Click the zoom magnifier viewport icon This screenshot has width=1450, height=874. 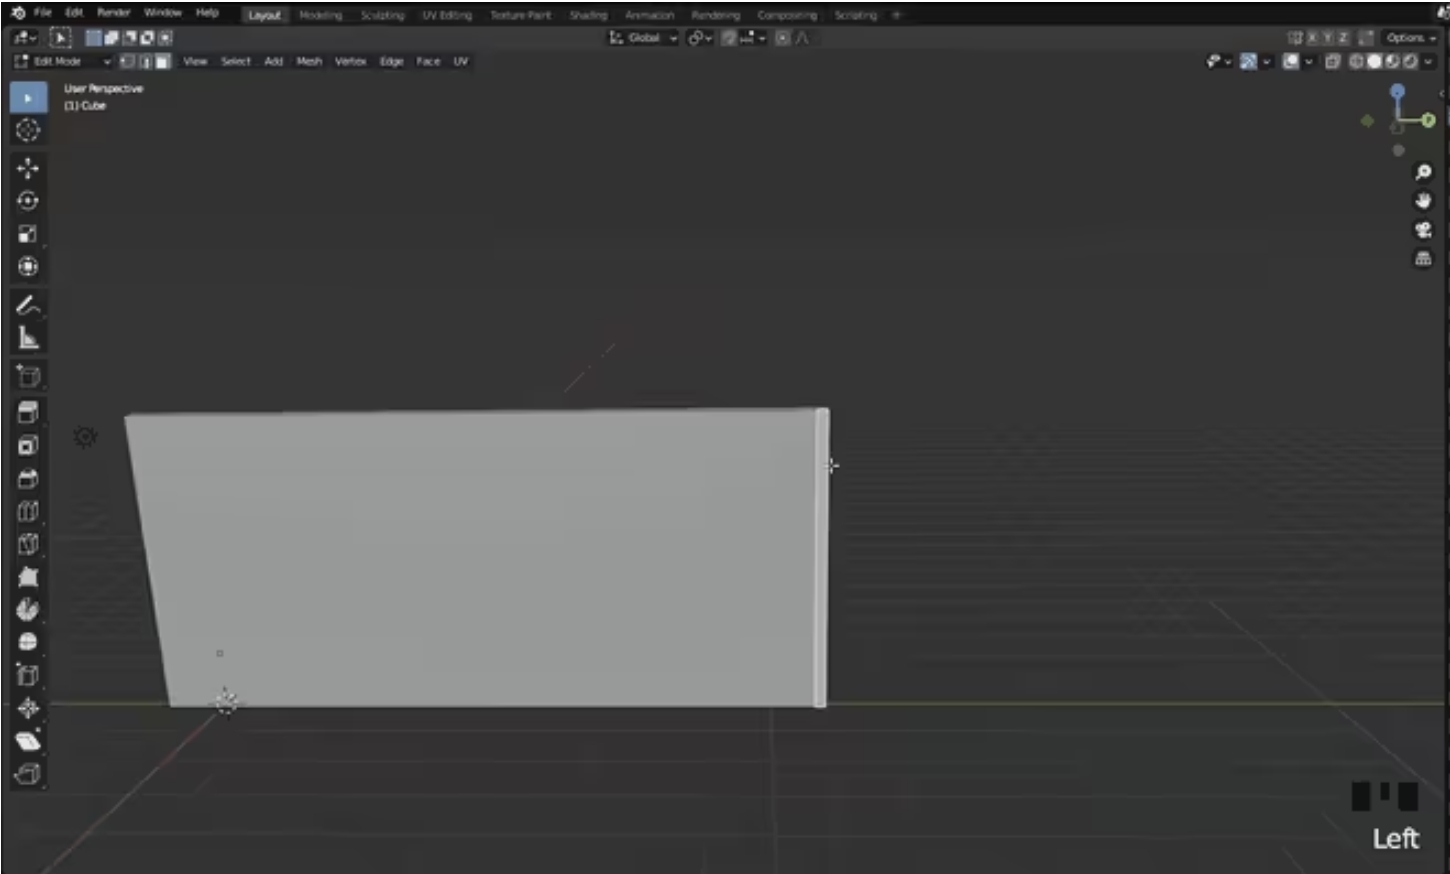[x=1423, y=172]
